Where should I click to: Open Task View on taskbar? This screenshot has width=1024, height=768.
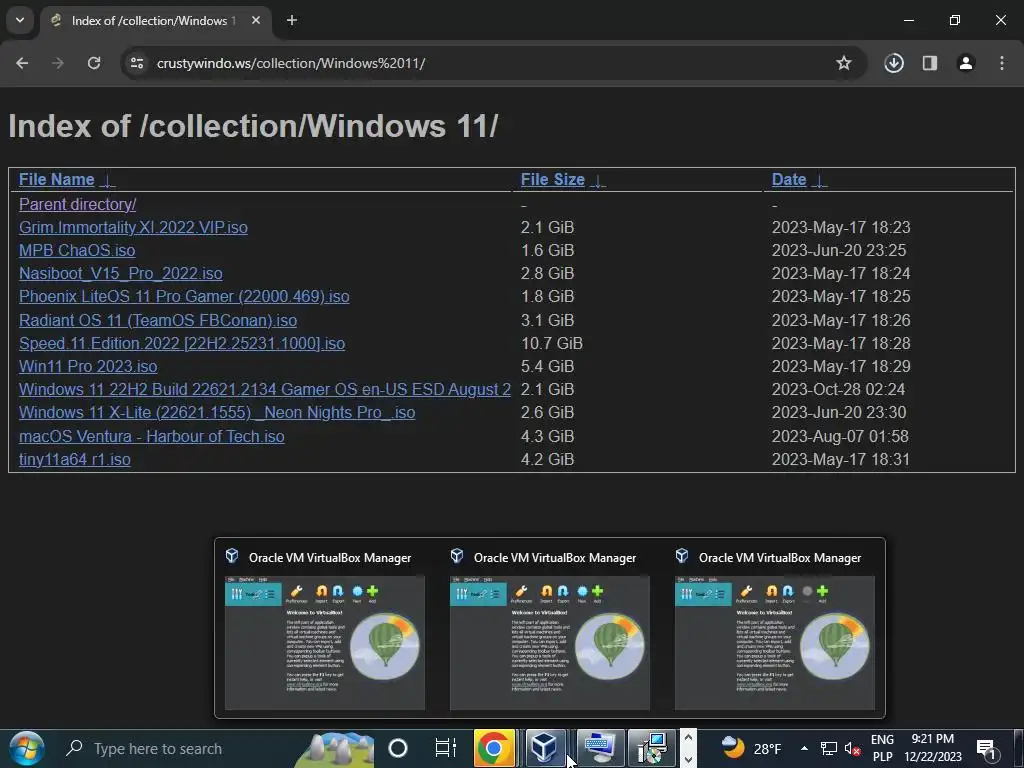coord(445,748)
